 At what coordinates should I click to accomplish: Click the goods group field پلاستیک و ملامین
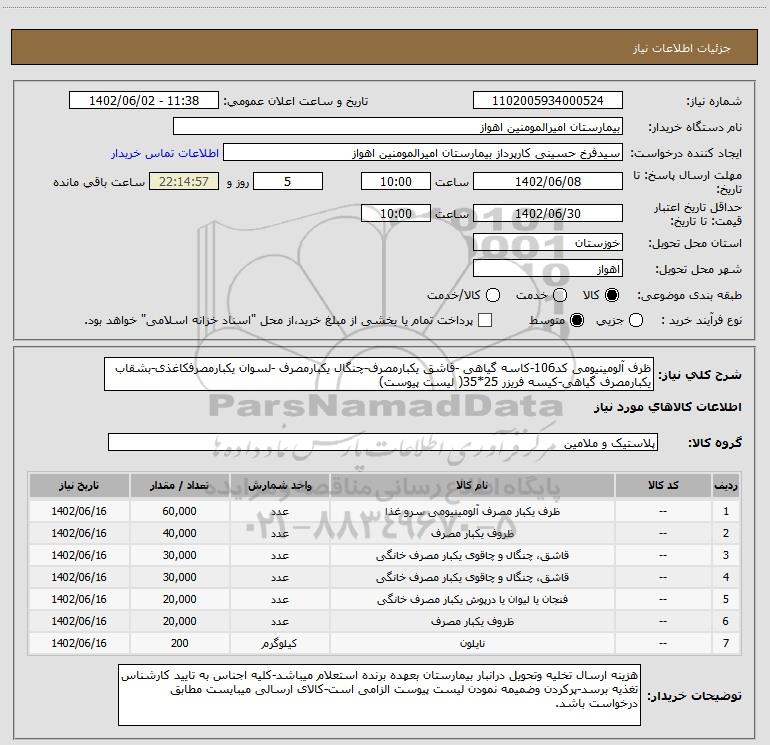(383, 442)
